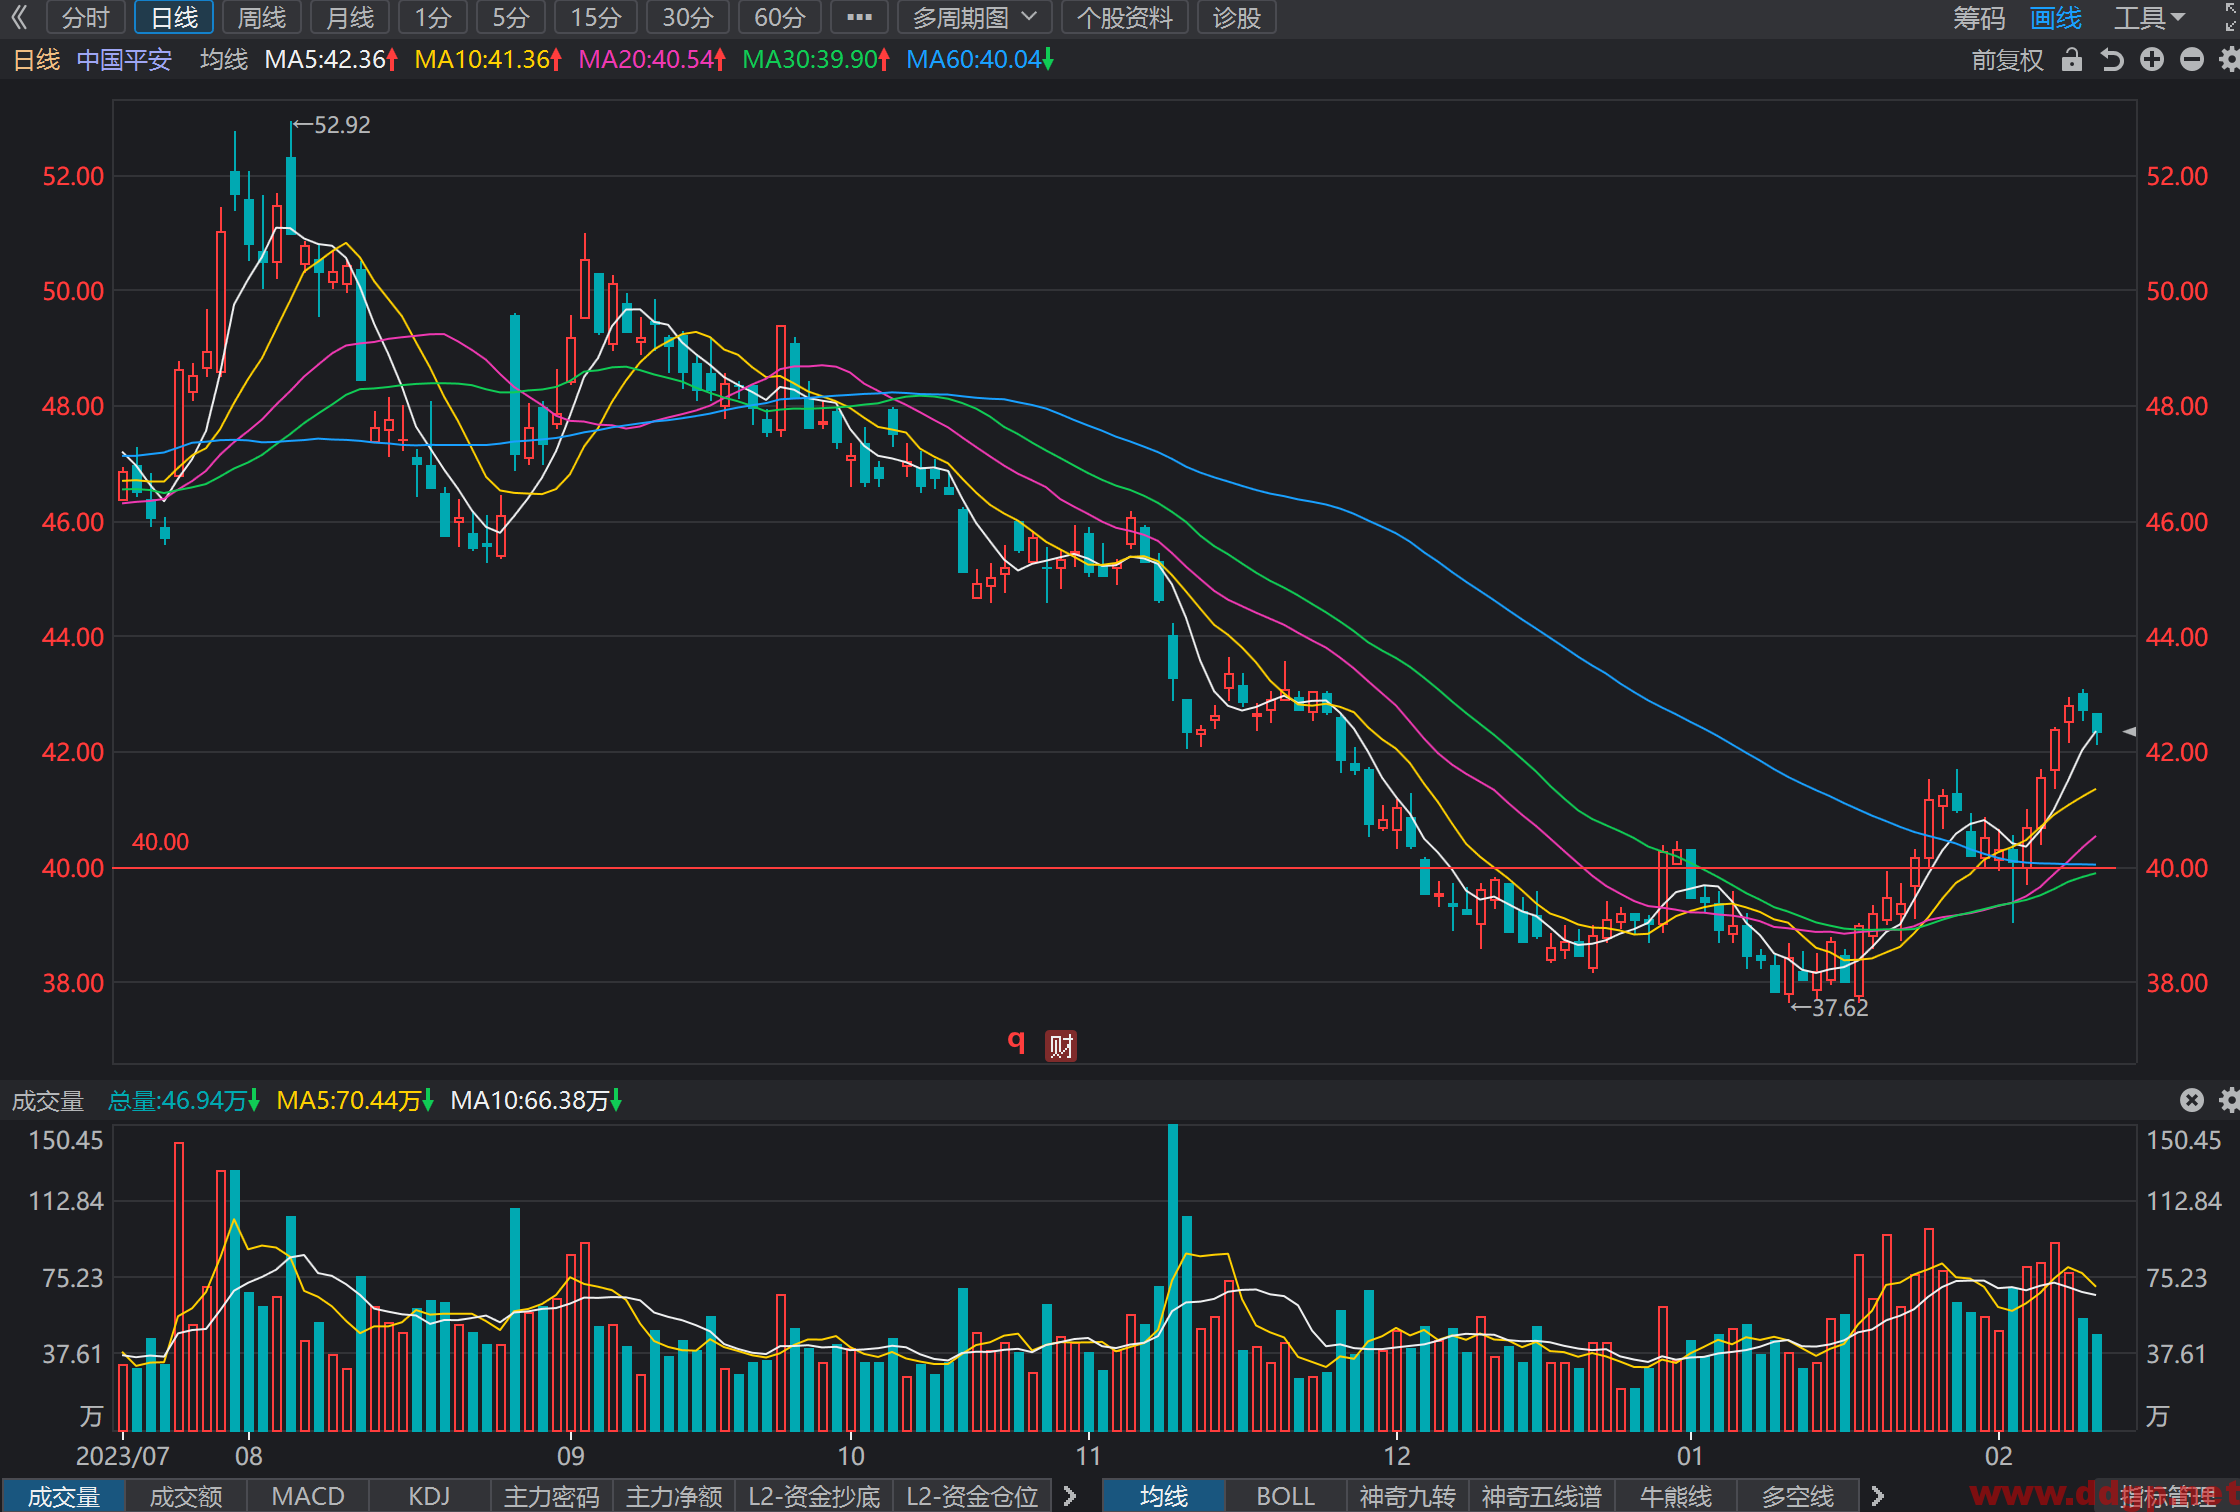Click the MA10:41.36 indicator value
Image resolution: width=2240 pixels, height=1512 pixels.
488,60
